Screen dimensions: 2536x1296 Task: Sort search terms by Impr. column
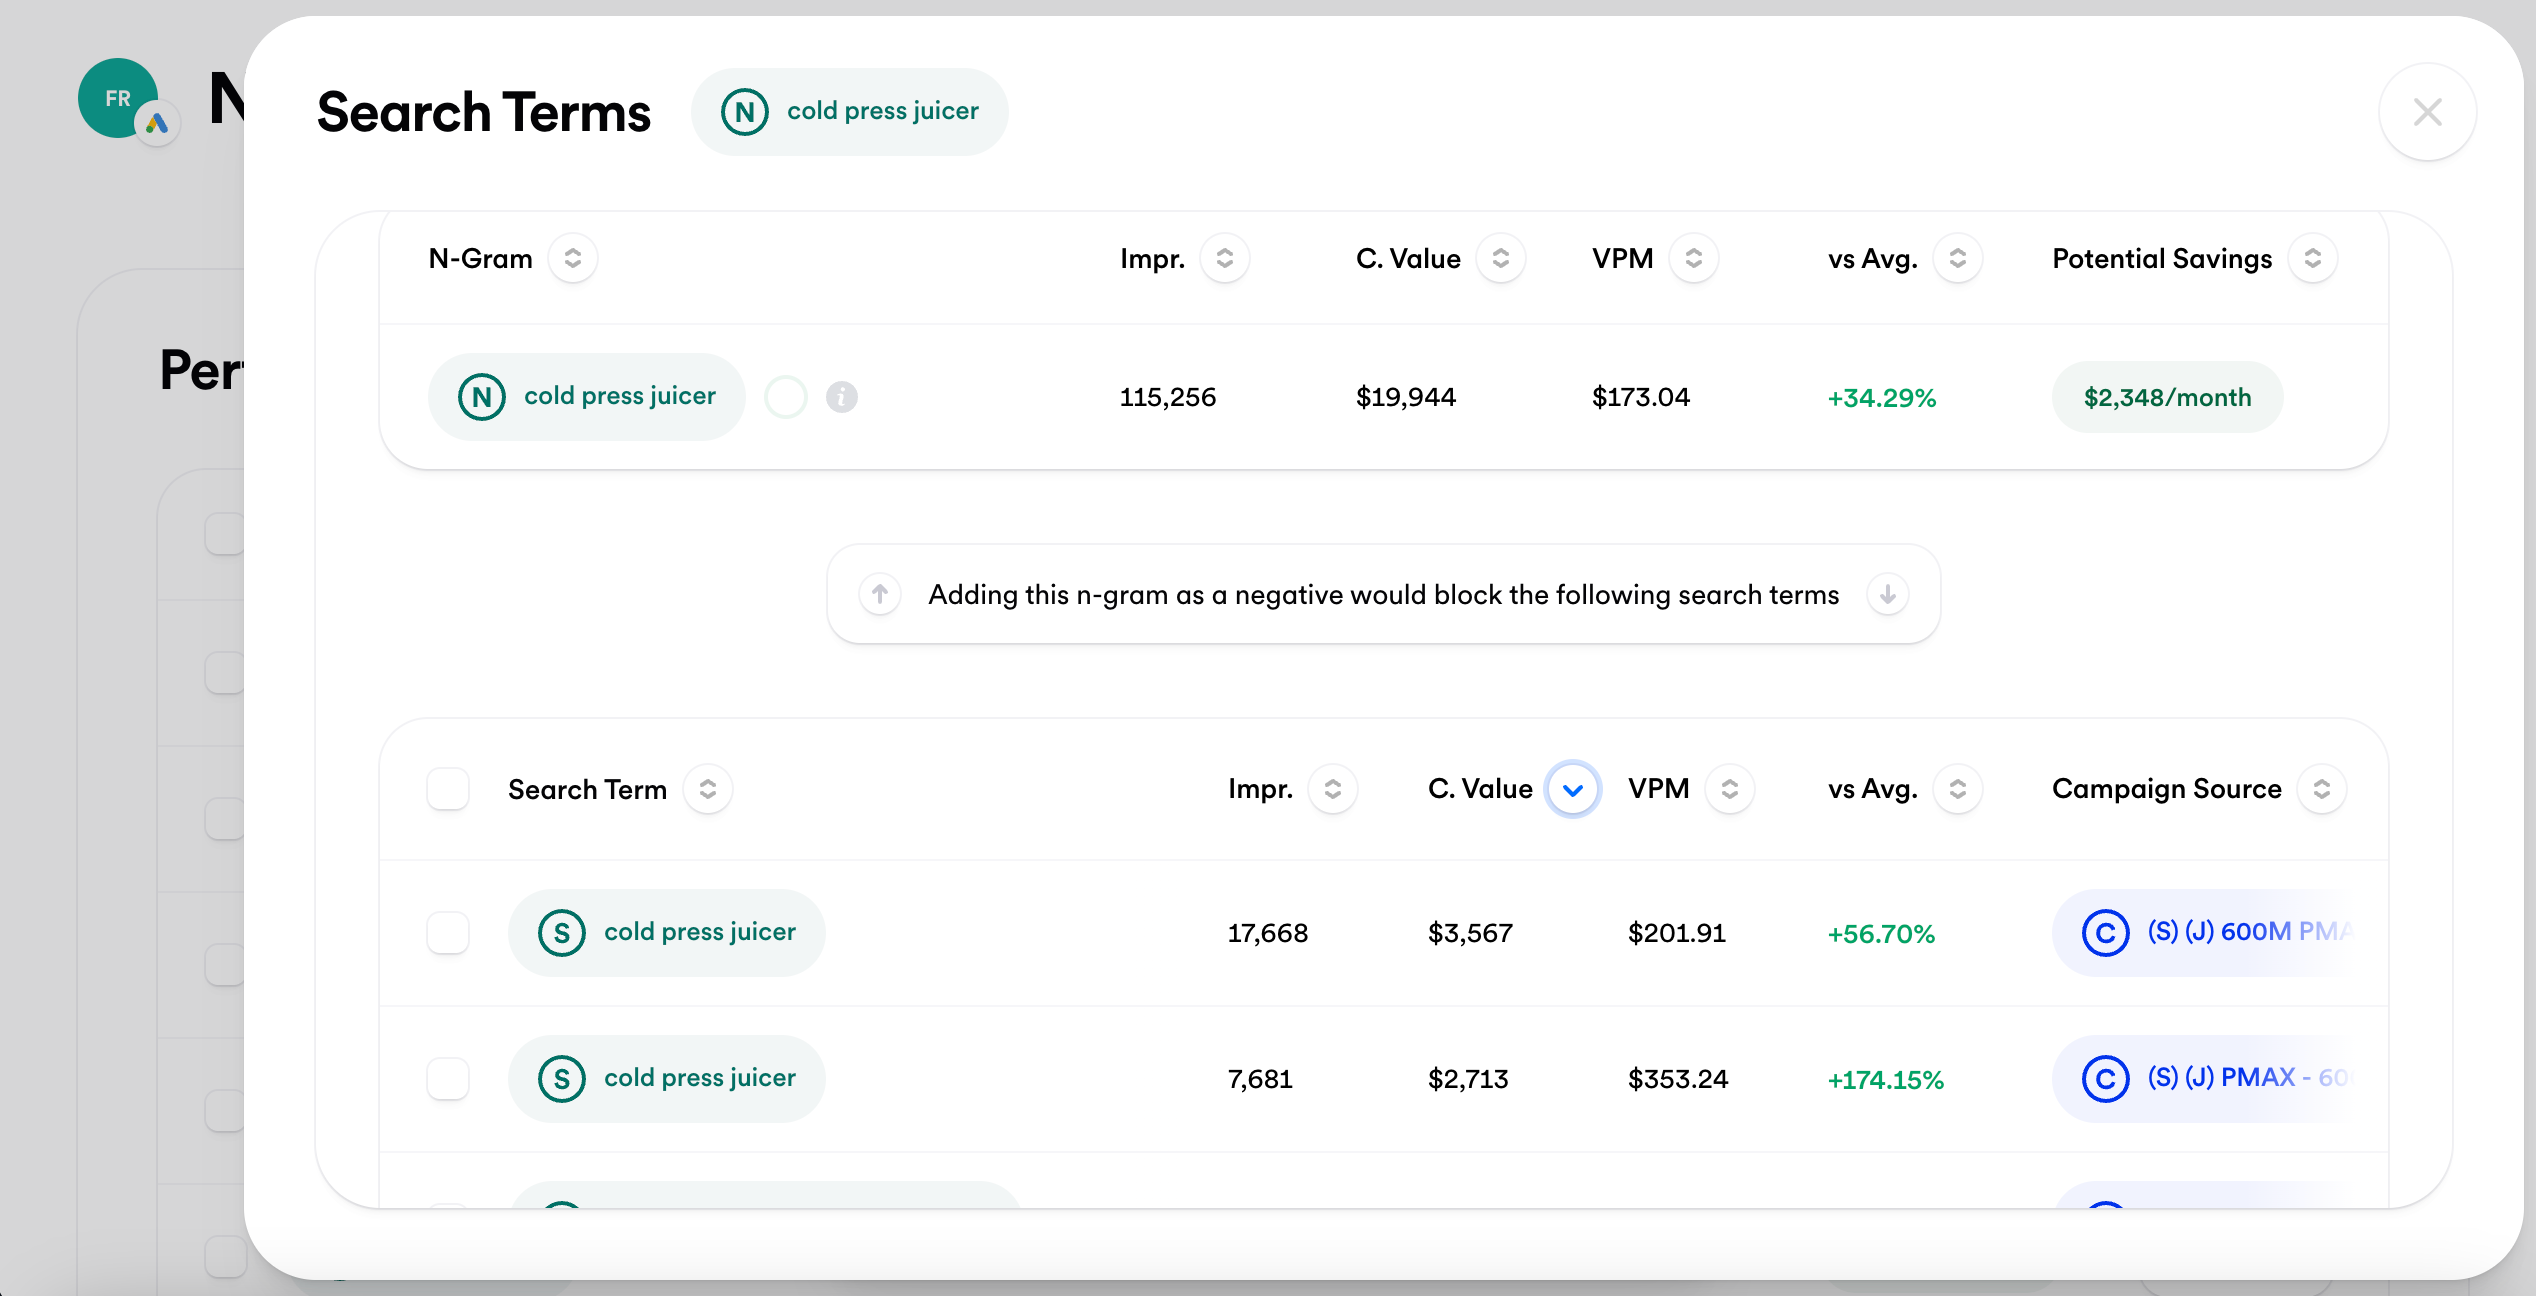coord(1332,789)
